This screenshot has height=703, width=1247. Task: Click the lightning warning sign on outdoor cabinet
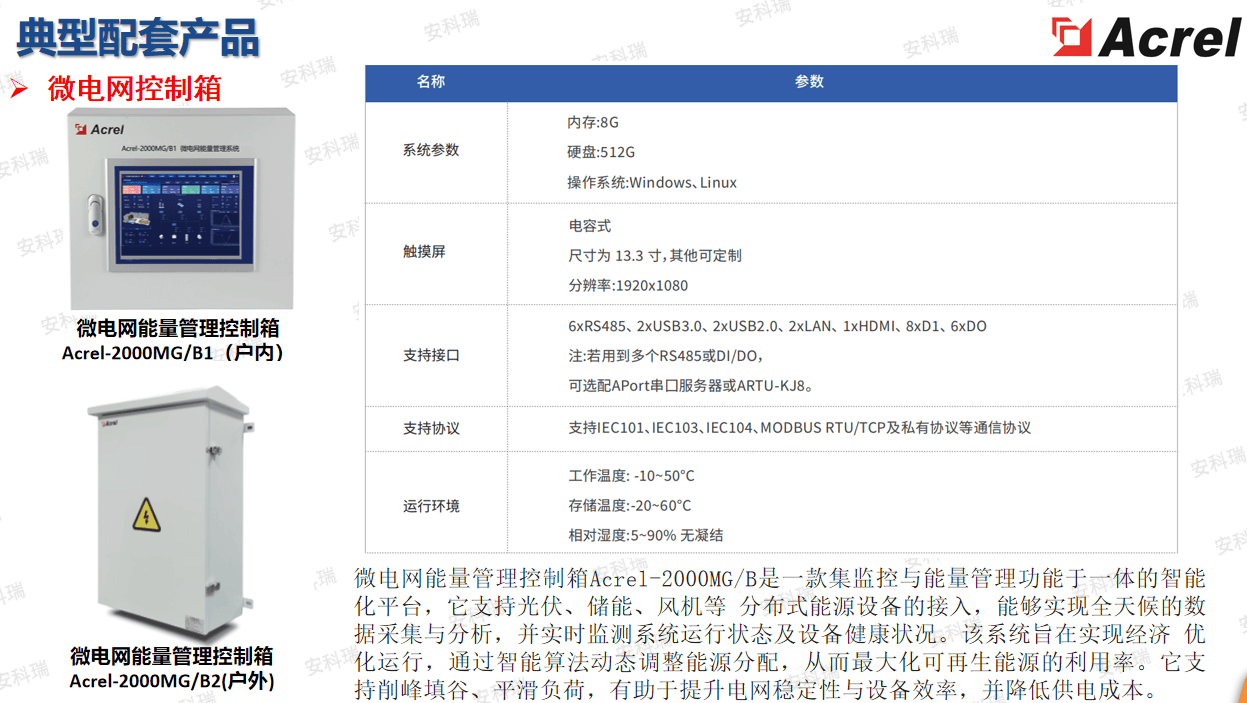[x=147, y=515]
